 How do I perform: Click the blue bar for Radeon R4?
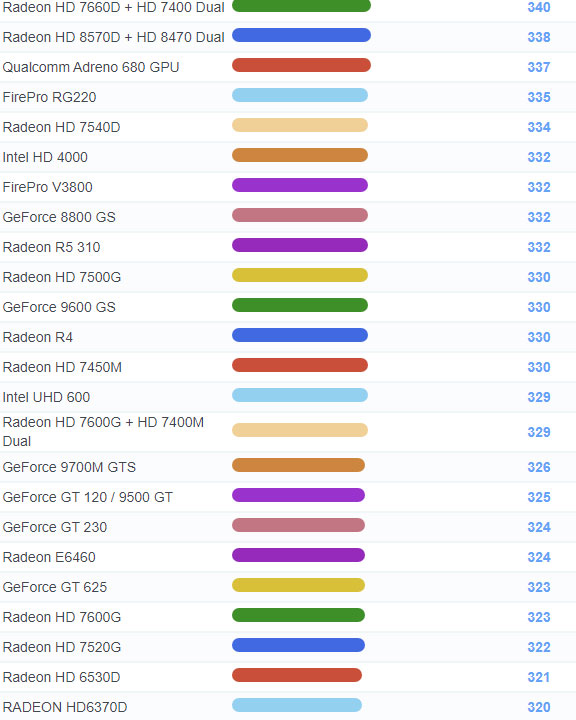[x=300, y=335]
